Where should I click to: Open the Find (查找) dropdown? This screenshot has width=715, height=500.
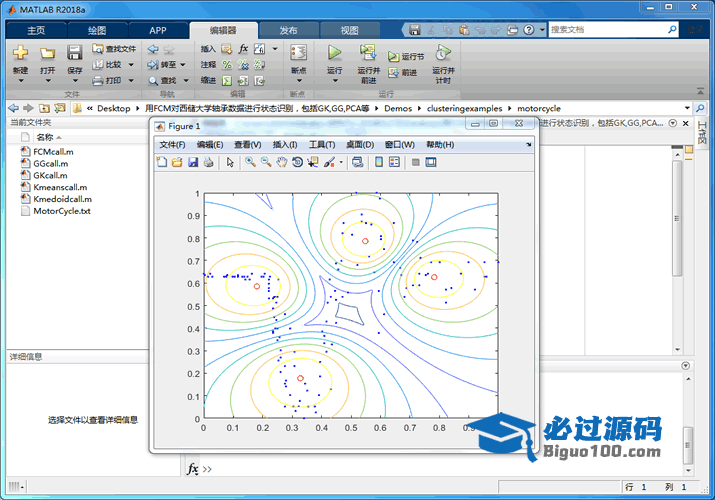(x=186, y=81)
